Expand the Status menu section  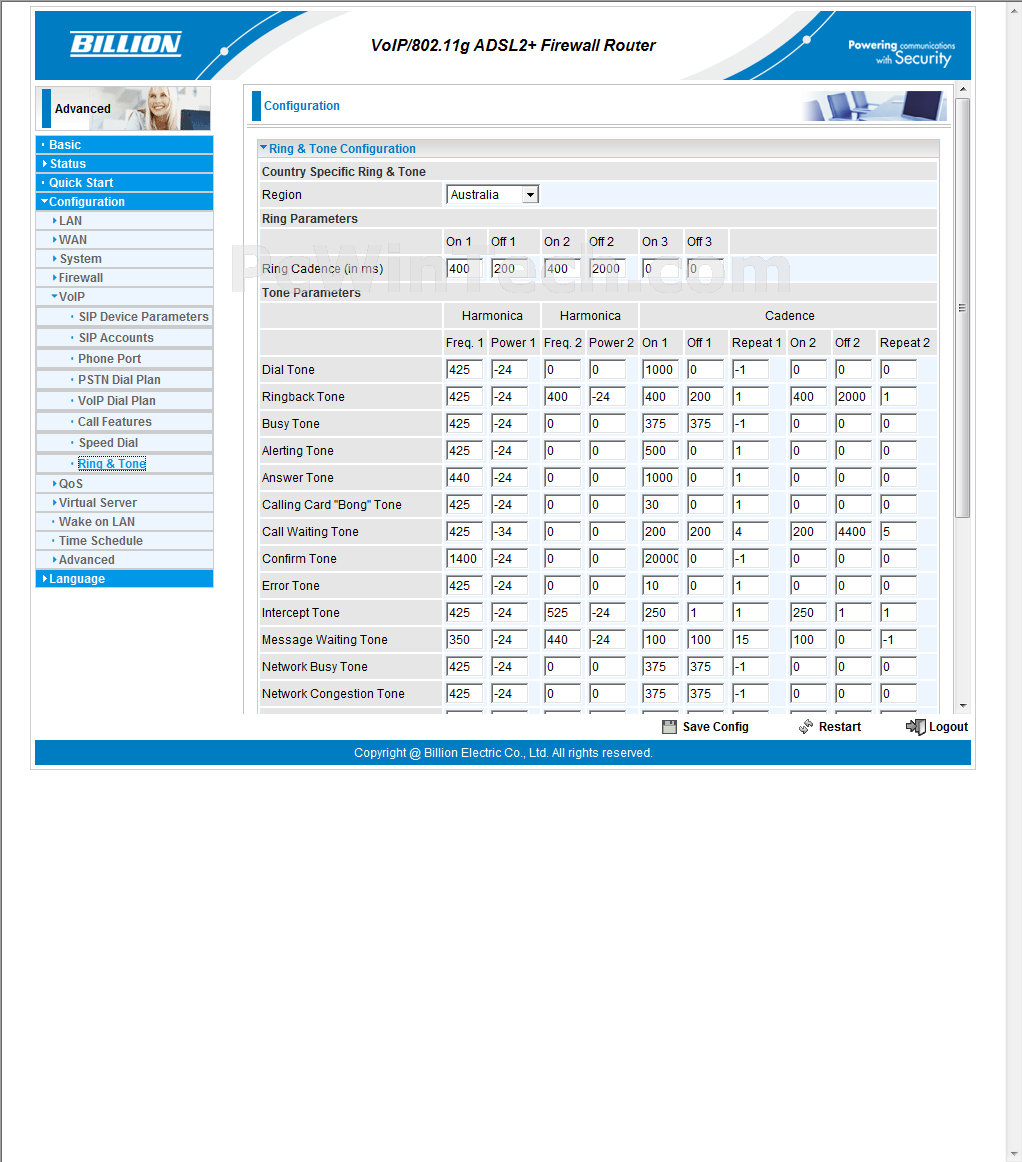click(44, 164)
